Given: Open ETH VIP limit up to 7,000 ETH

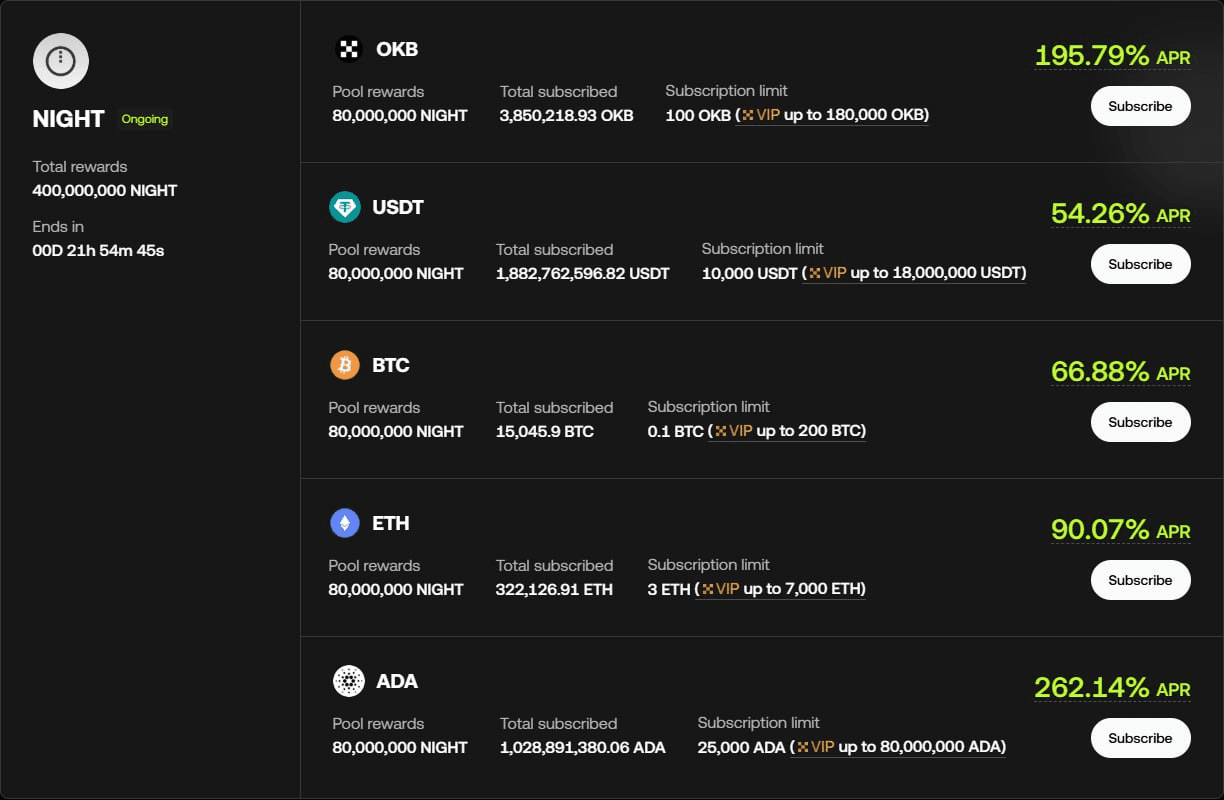Looking at the screenshot, I should (x=782, y=589).
